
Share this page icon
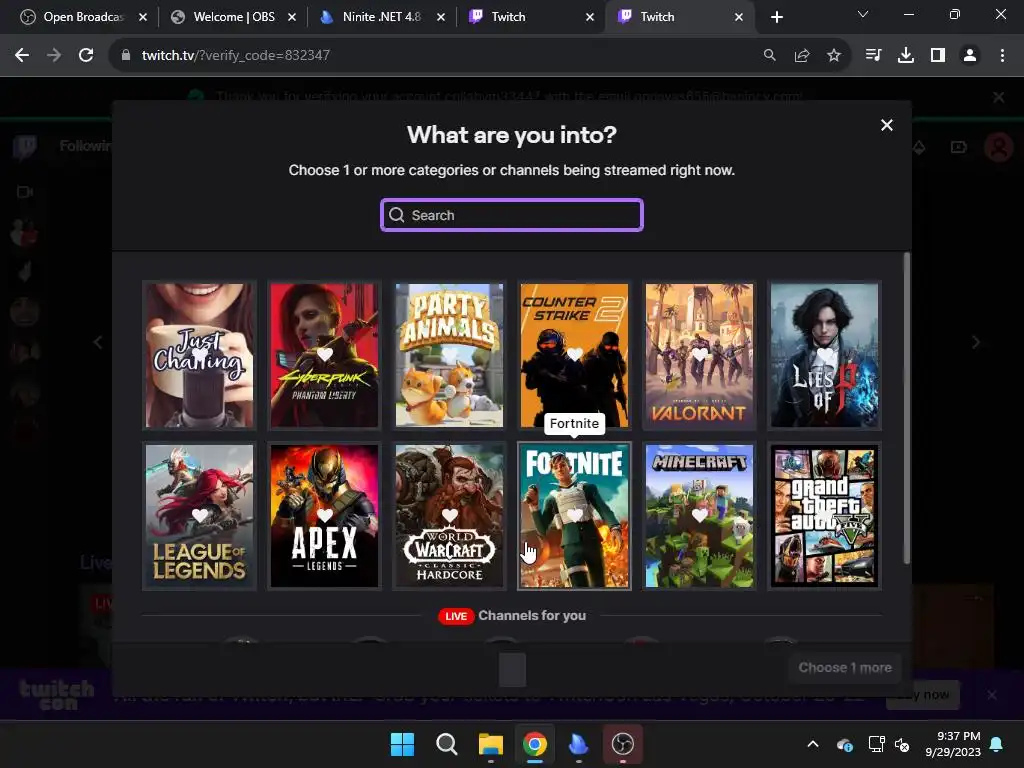[x=802, y=56]
